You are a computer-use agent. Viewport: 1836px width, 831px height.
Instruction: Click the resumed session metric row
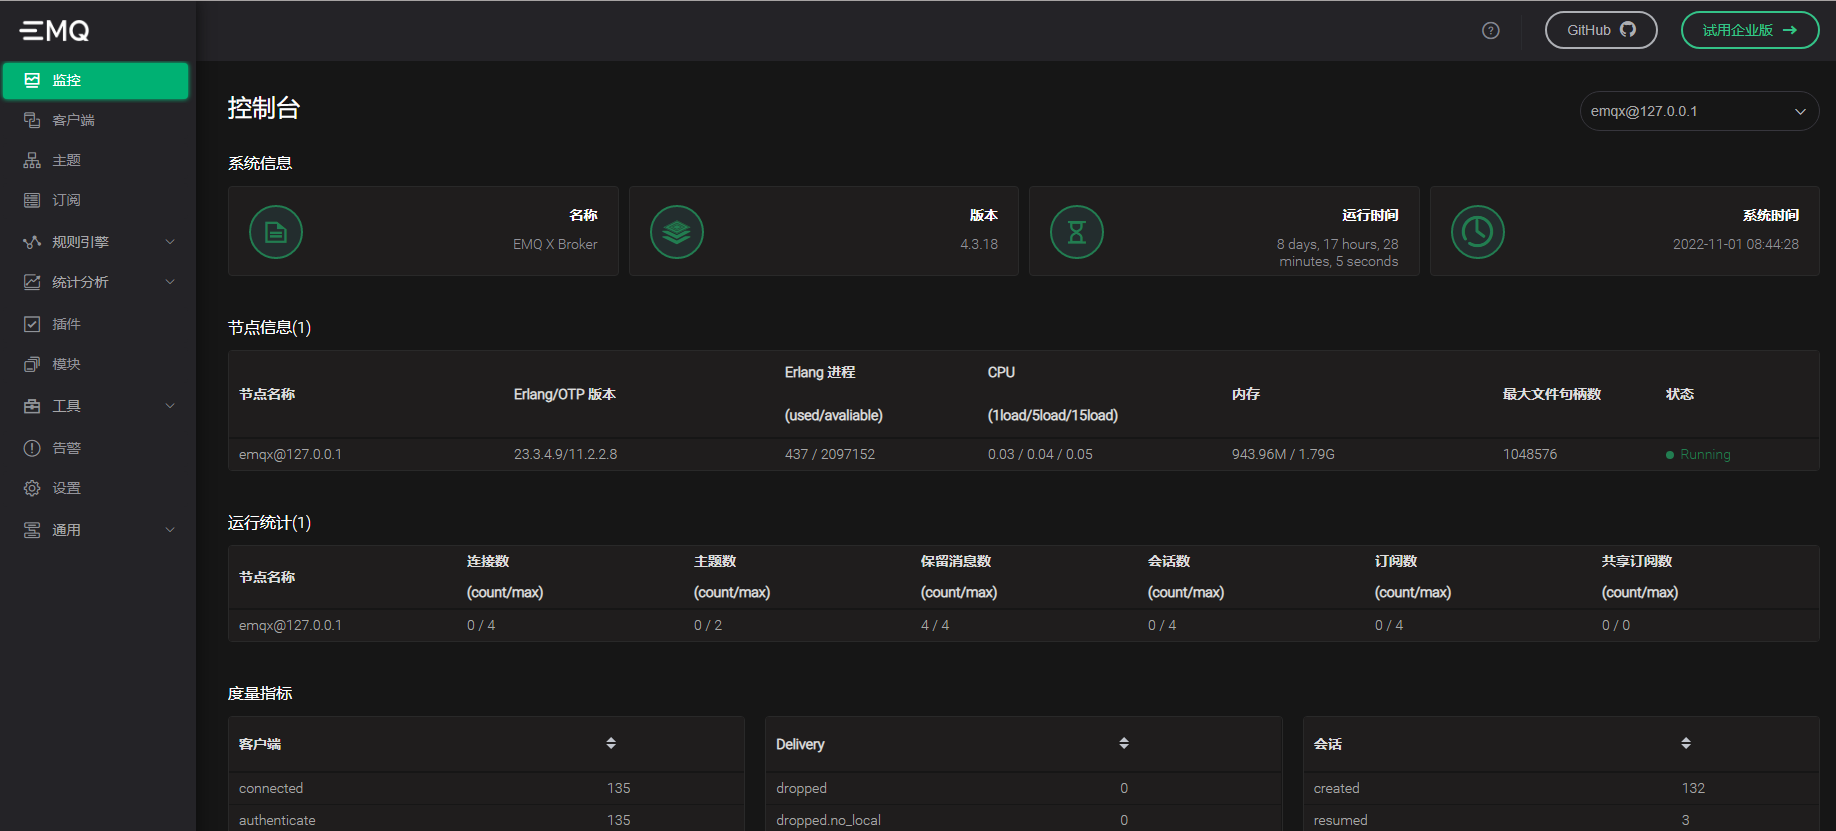click(x=1561, y=819)
